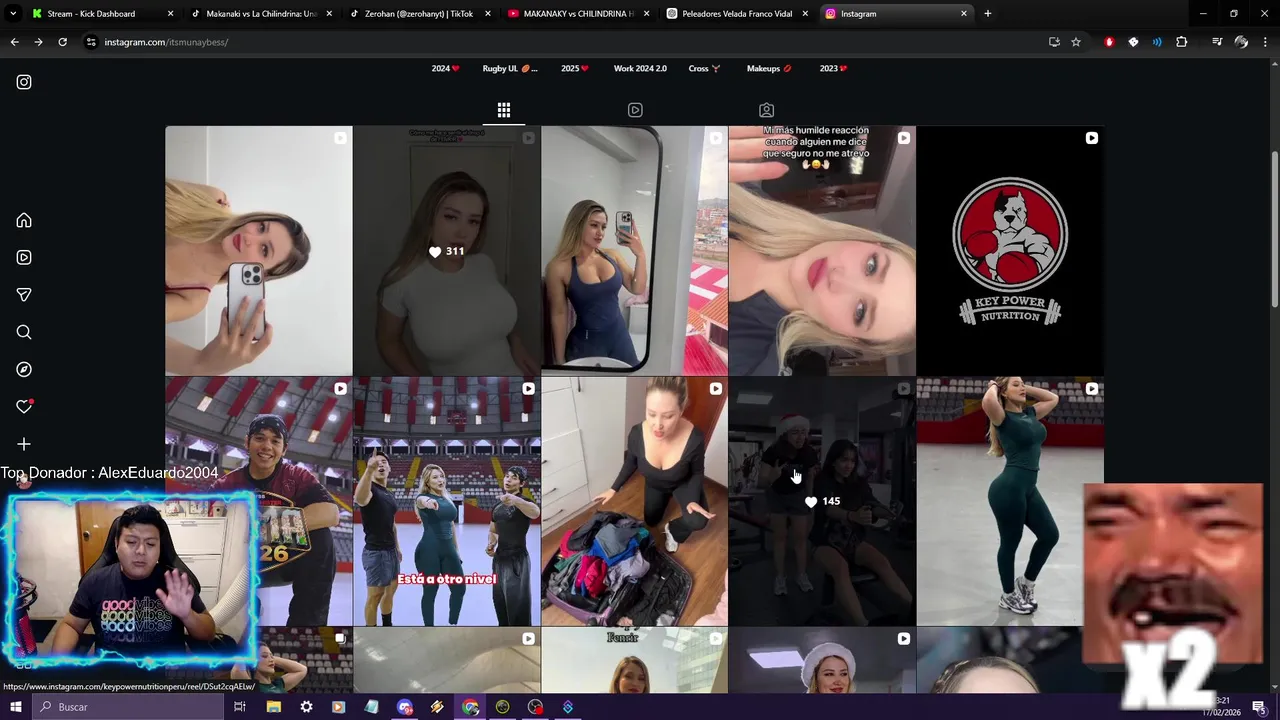Open Explore compass icon in sidebar
This screenshot has height=720, width=1280.
click(24, 369)
